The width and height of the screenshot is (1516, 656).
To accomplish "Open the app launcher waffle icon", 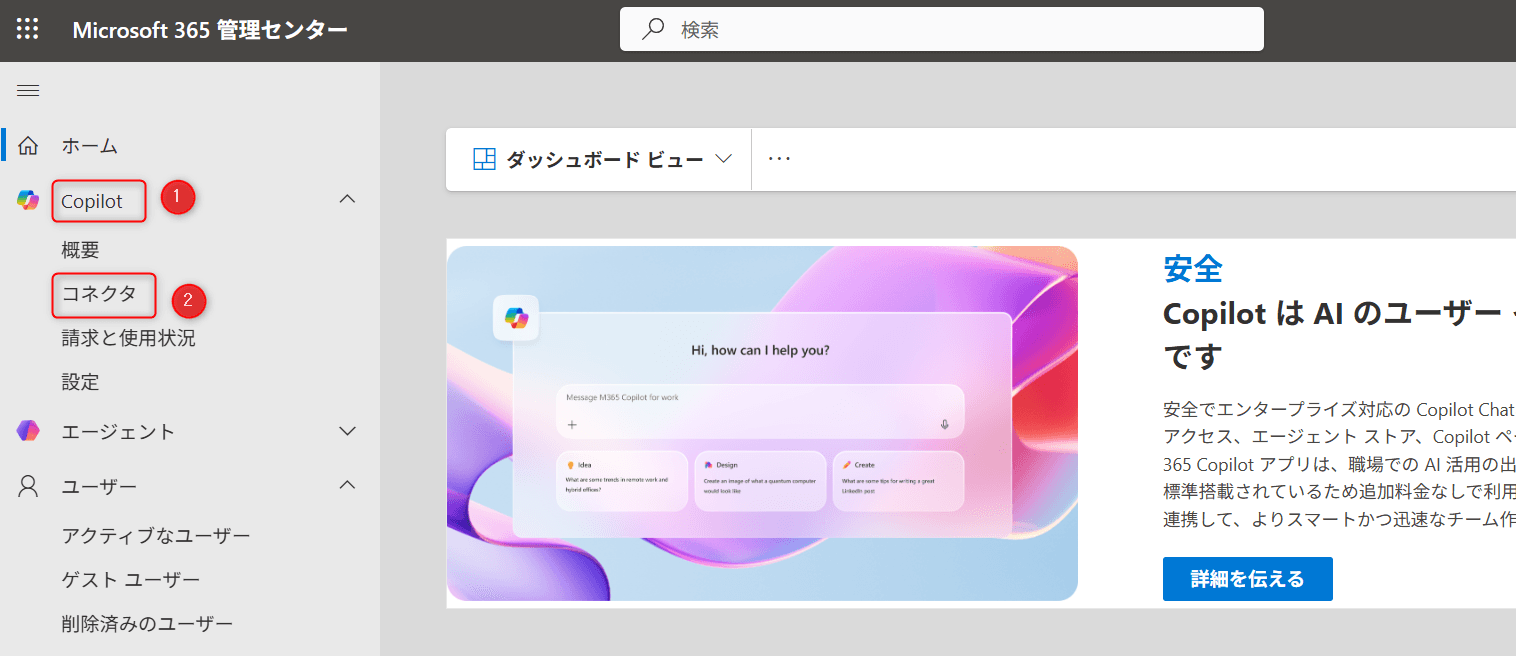I will pyautogui.click(x=28, y=29).
